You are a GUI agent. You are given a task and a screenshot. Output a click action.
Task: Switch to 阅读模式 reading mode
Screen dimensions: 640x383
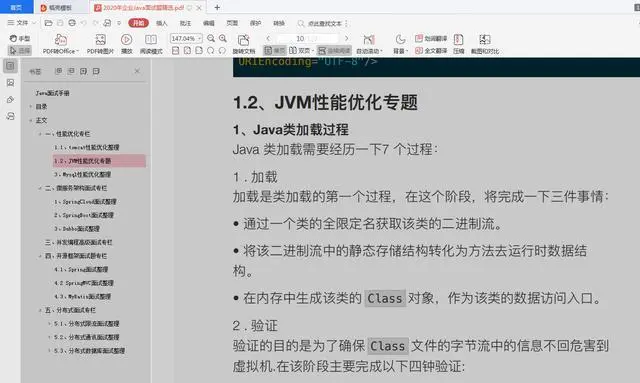pos(151,44)
